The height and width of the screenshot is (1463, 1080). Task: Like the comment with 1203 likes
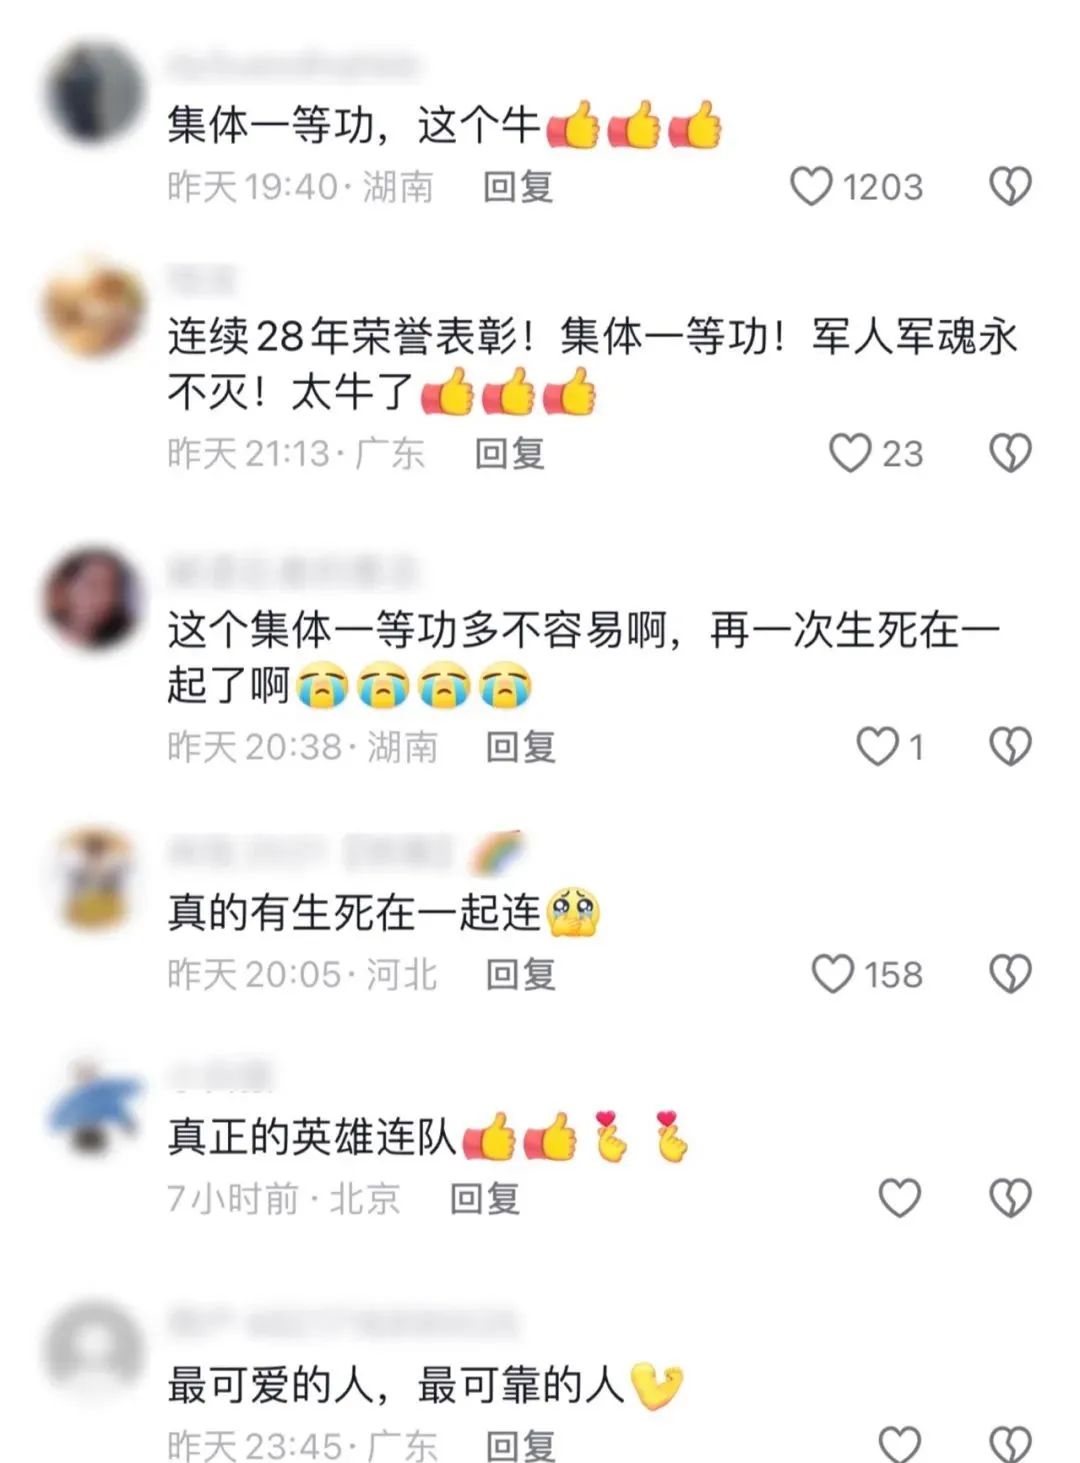tap(811, 187)
